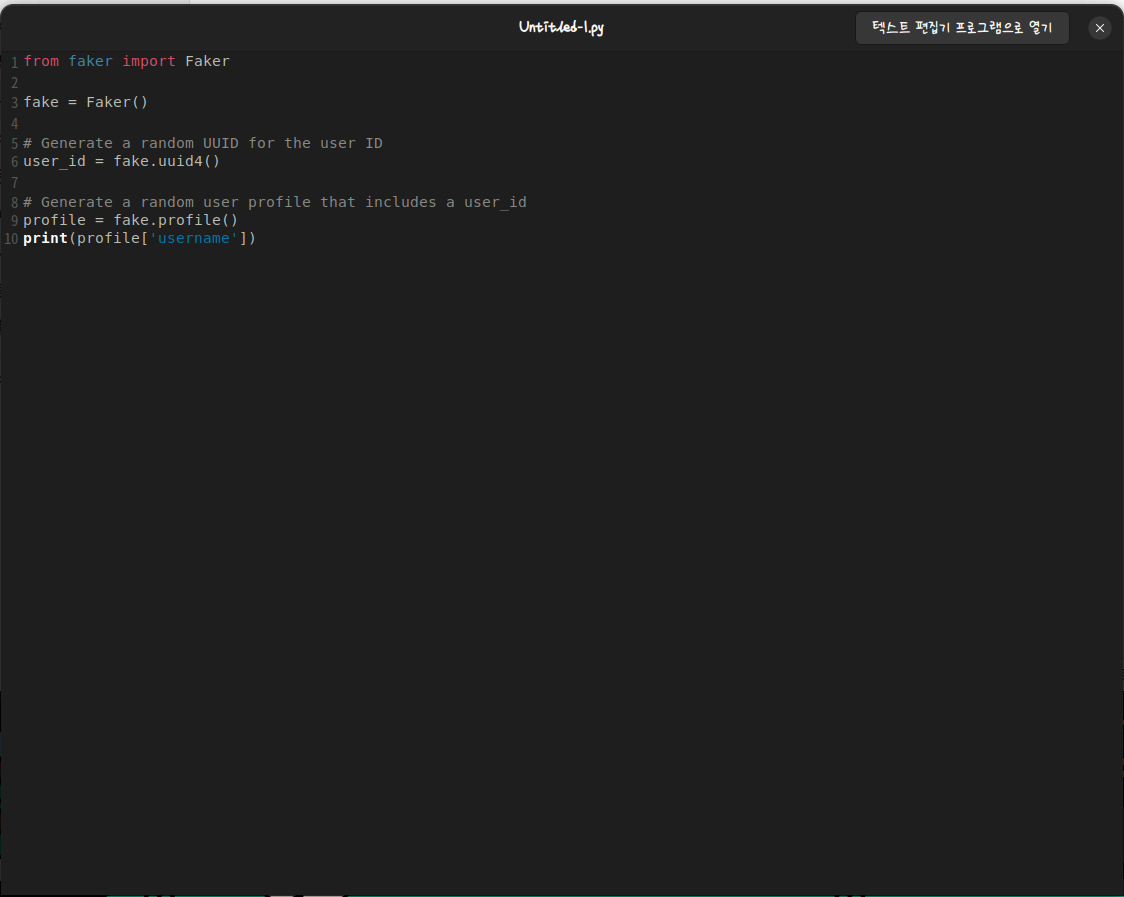Close the Untitled-1.py preview window
1124x897 pixels.
(x=1099, y=28)
